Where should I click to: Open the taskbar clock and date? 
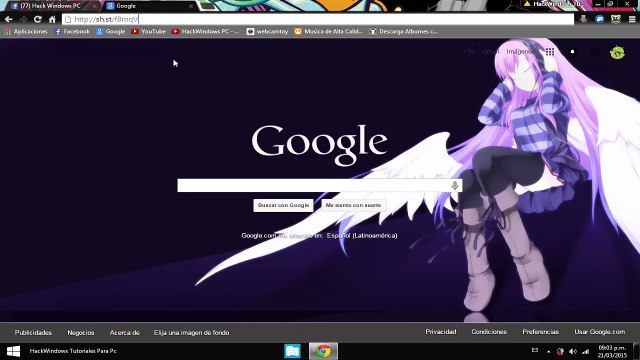612,351
